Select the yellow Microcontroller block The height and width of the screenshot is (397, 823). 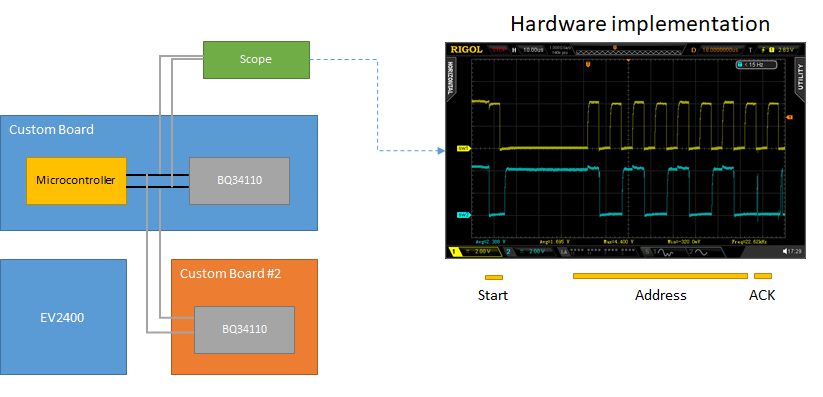[x=77, y=181]
